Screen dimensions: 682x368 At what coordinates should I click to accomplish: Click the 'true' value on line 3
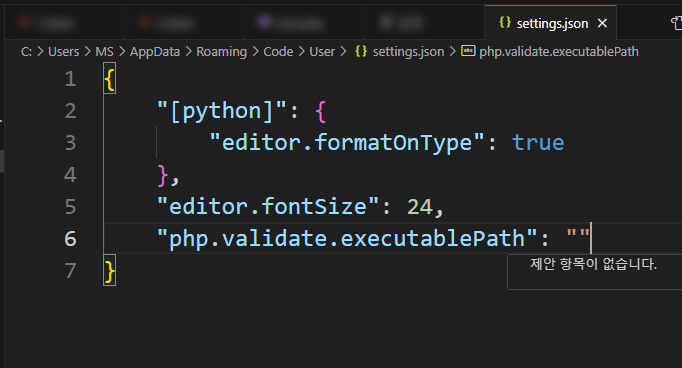[538, 143]
